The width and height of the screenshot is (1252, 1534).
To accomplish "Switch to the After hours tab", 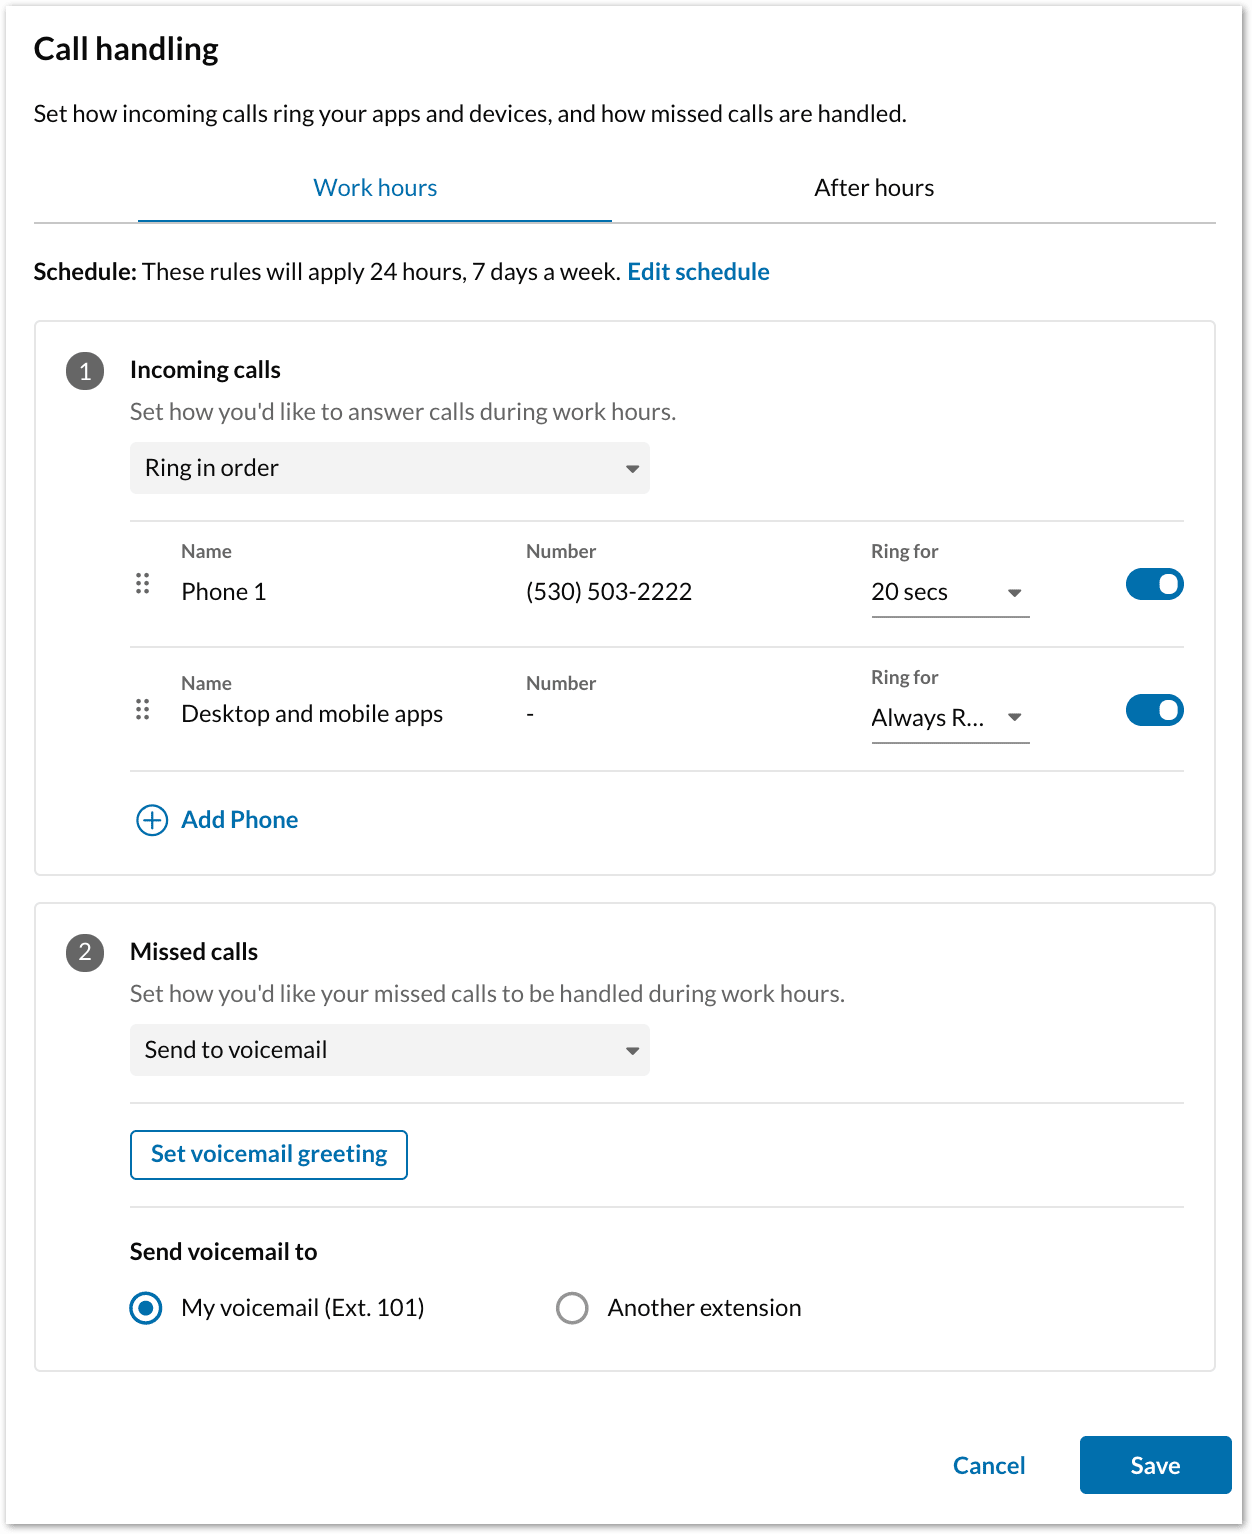I will pyautogui.click(x=872, y=187).
